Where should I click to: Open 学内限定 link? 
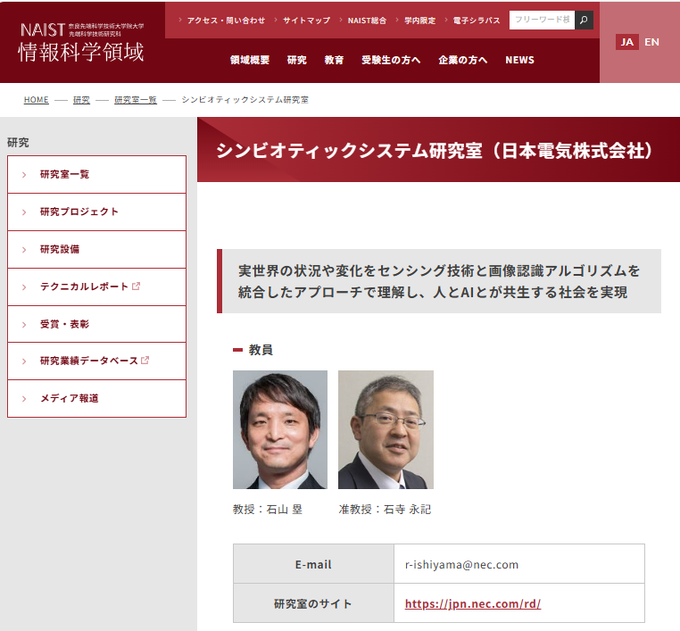tap(419, 20)
